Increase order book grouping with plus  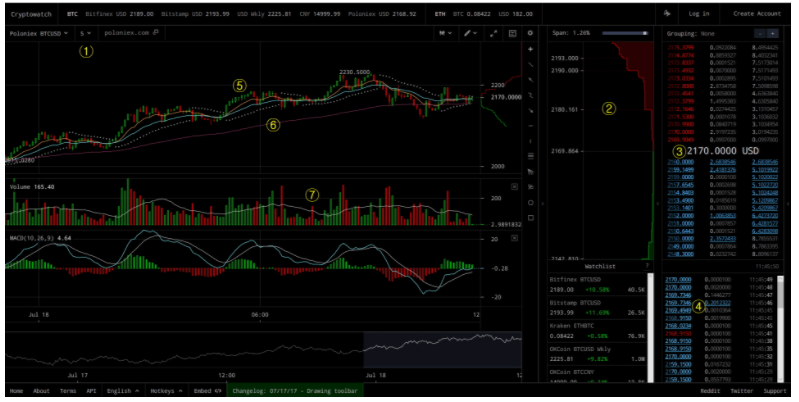(772, 34)
